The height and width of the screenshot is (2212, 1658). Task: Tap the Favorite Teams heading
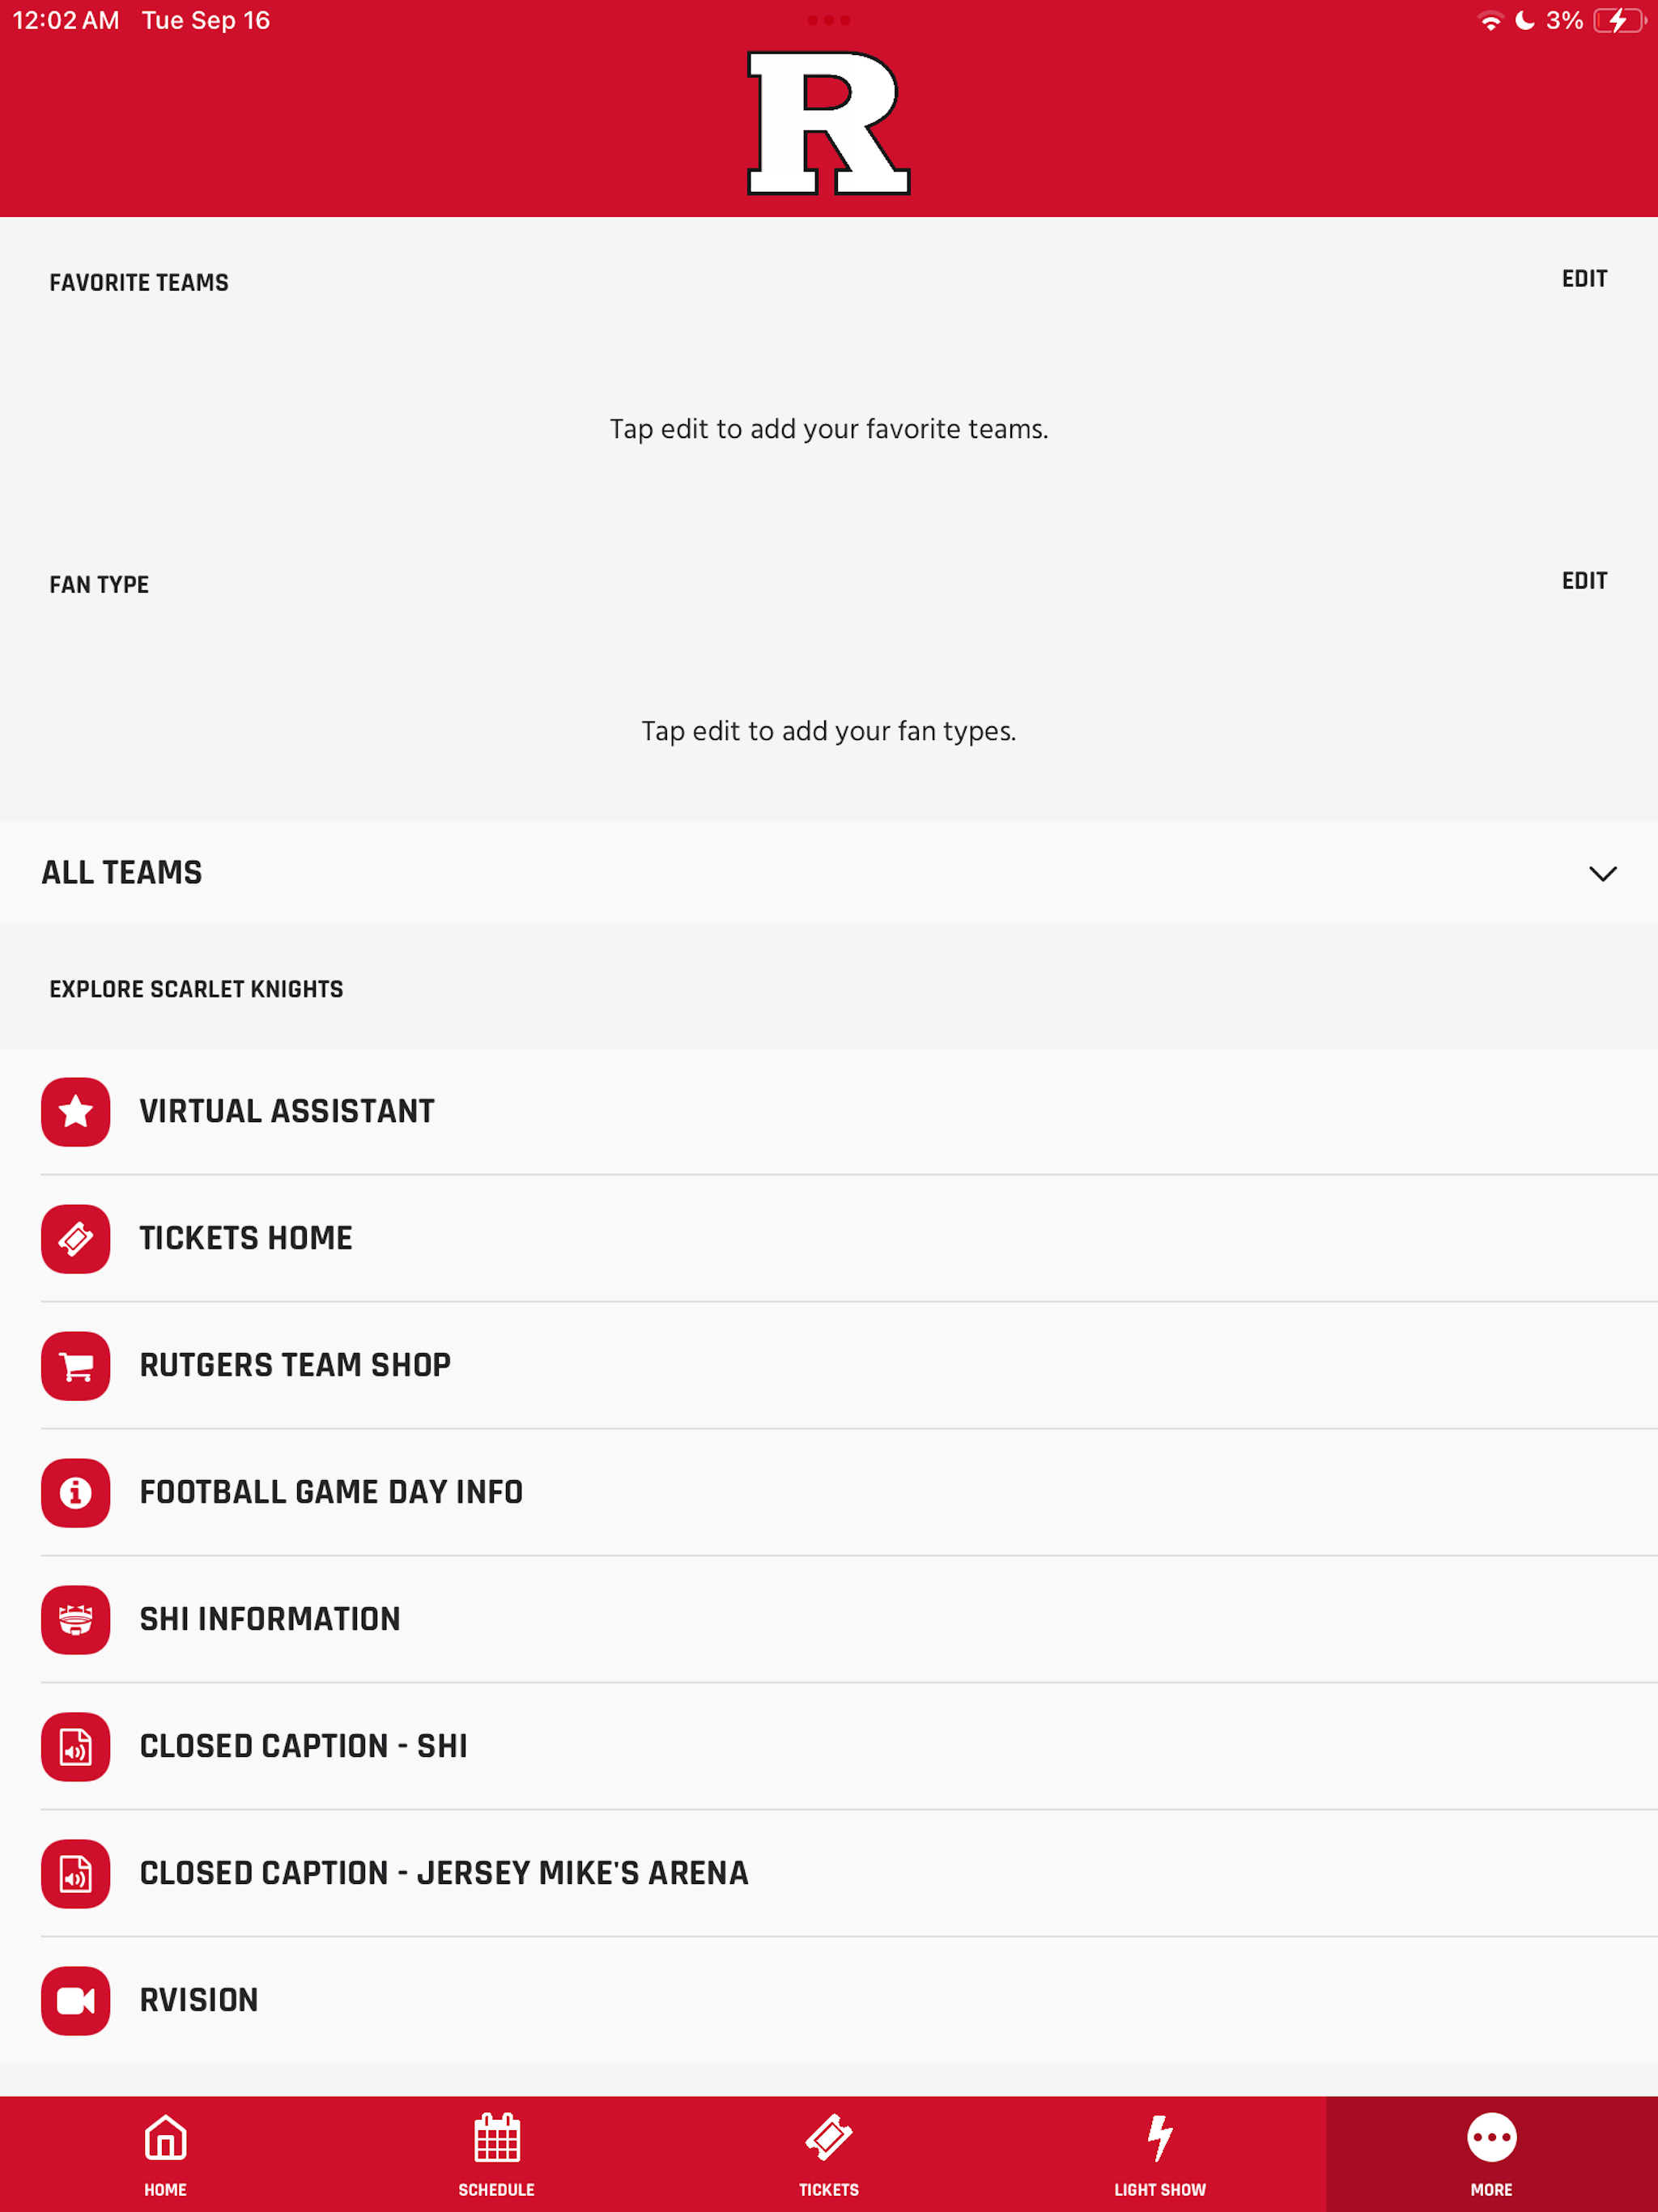point(139,283)
